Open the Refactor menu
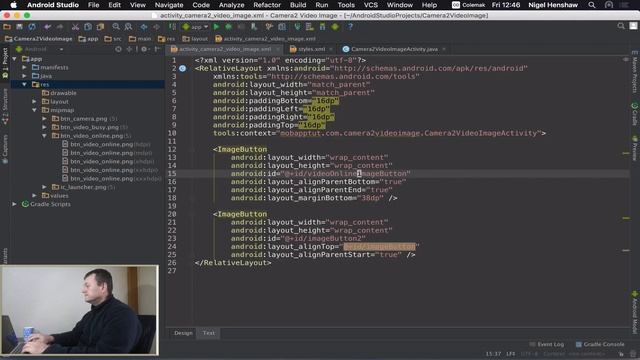The height and width of the screenshot is (360, 640). point(267,5)
